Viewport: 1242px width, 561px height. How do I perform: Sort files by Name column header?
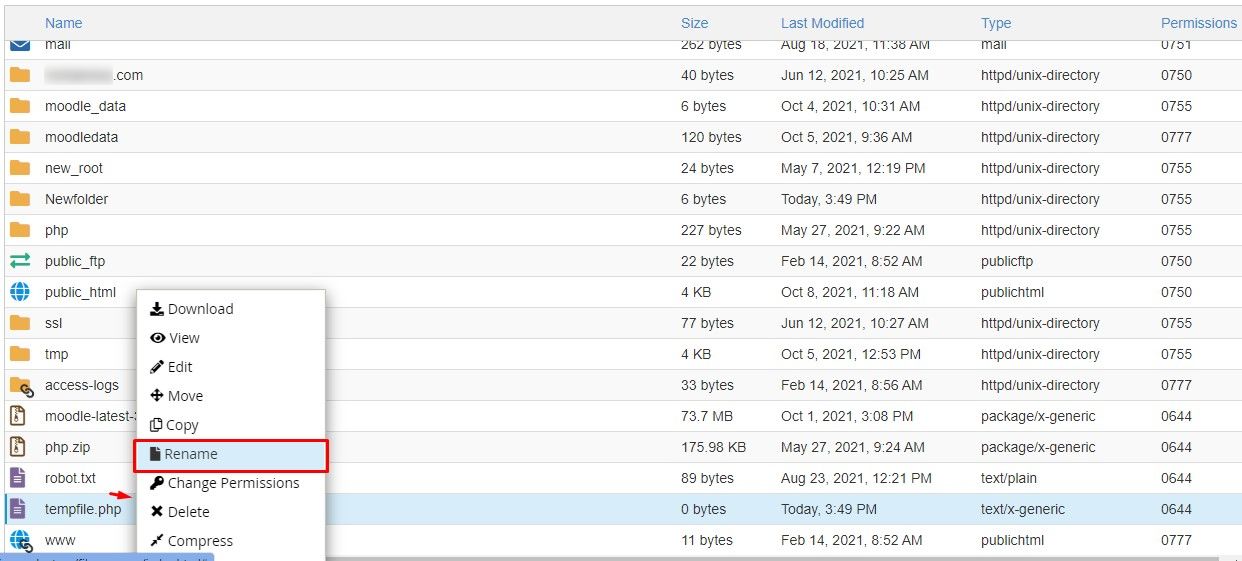coord(64,23)
